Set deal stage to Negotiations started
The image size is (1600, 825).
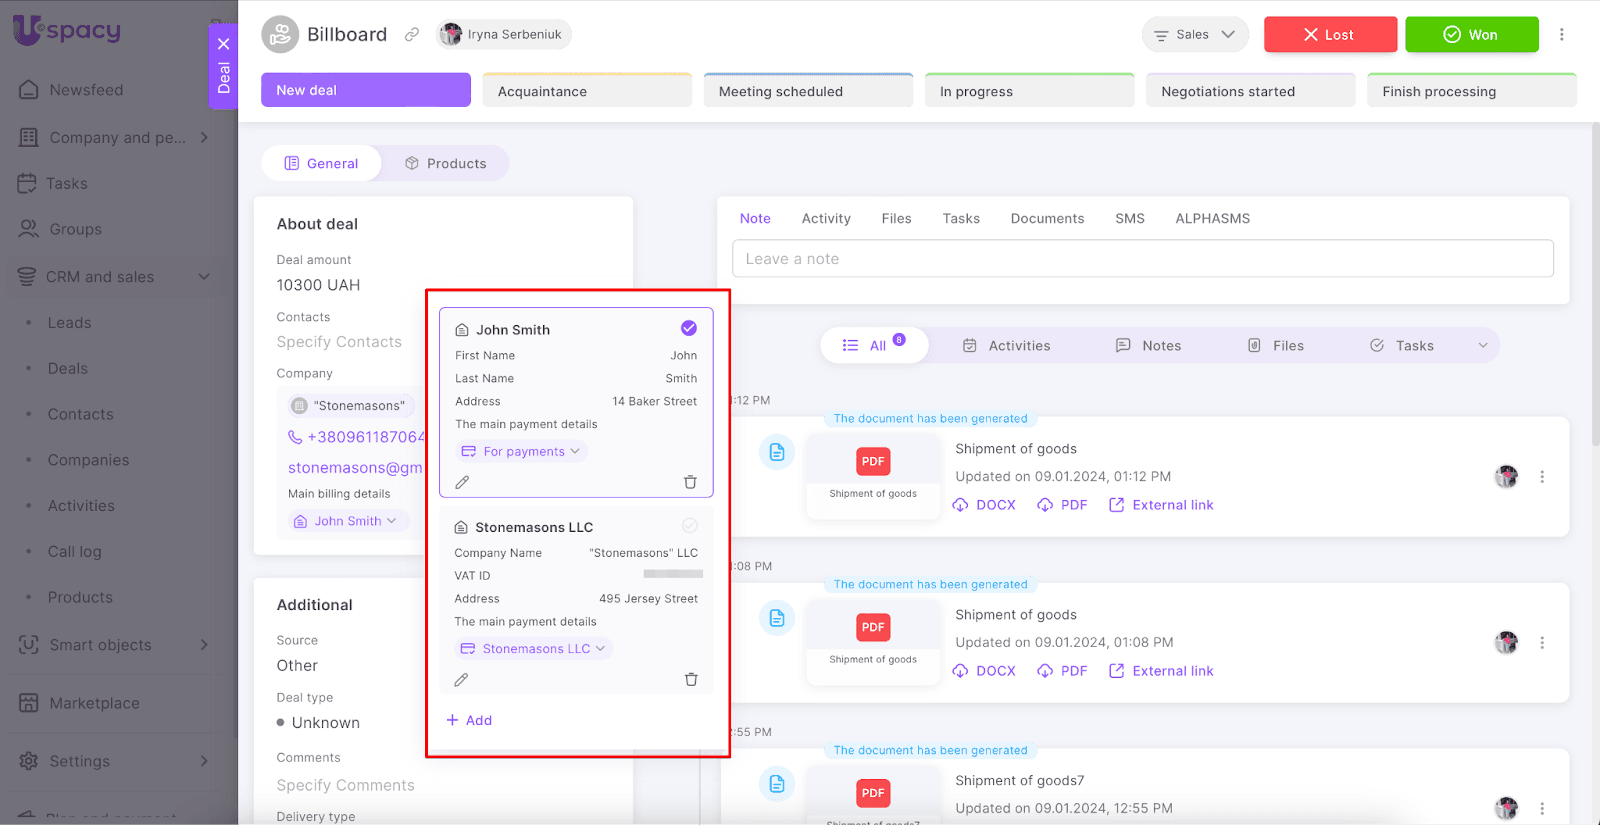(x=1250, y=91)
